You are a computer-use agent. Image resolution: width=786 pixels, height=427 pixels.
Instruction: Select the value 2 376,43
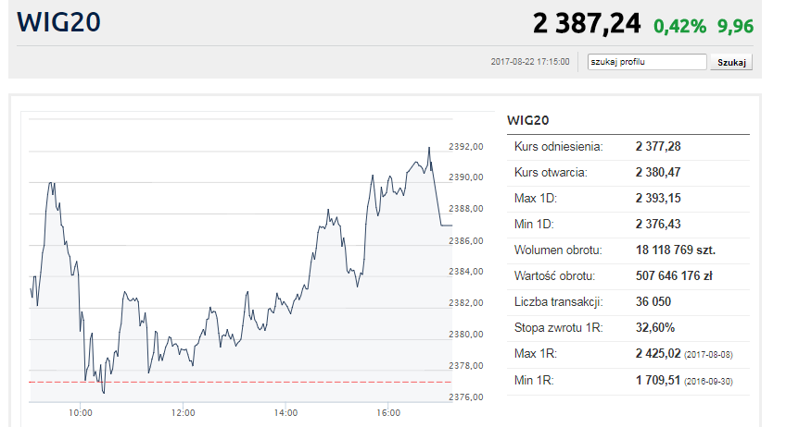pyautogui.click(x=658, y=224)
